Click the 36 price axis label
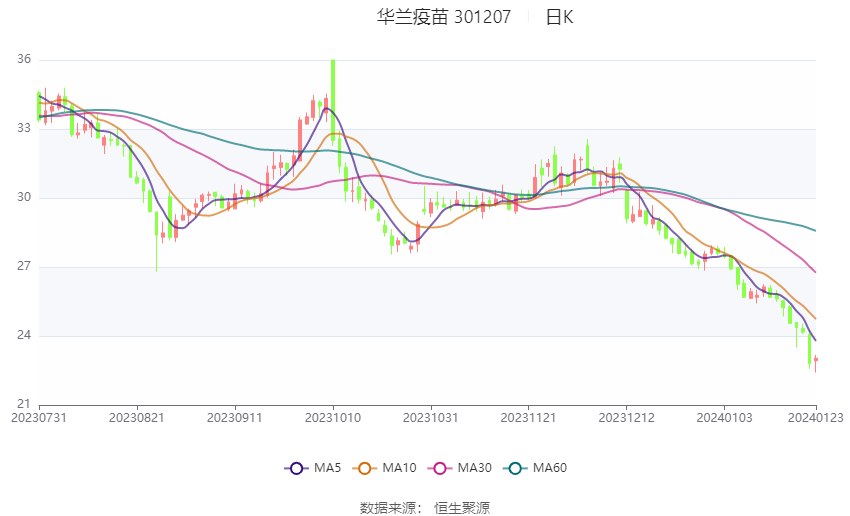The image size is (850, 516). click(24, 59)
